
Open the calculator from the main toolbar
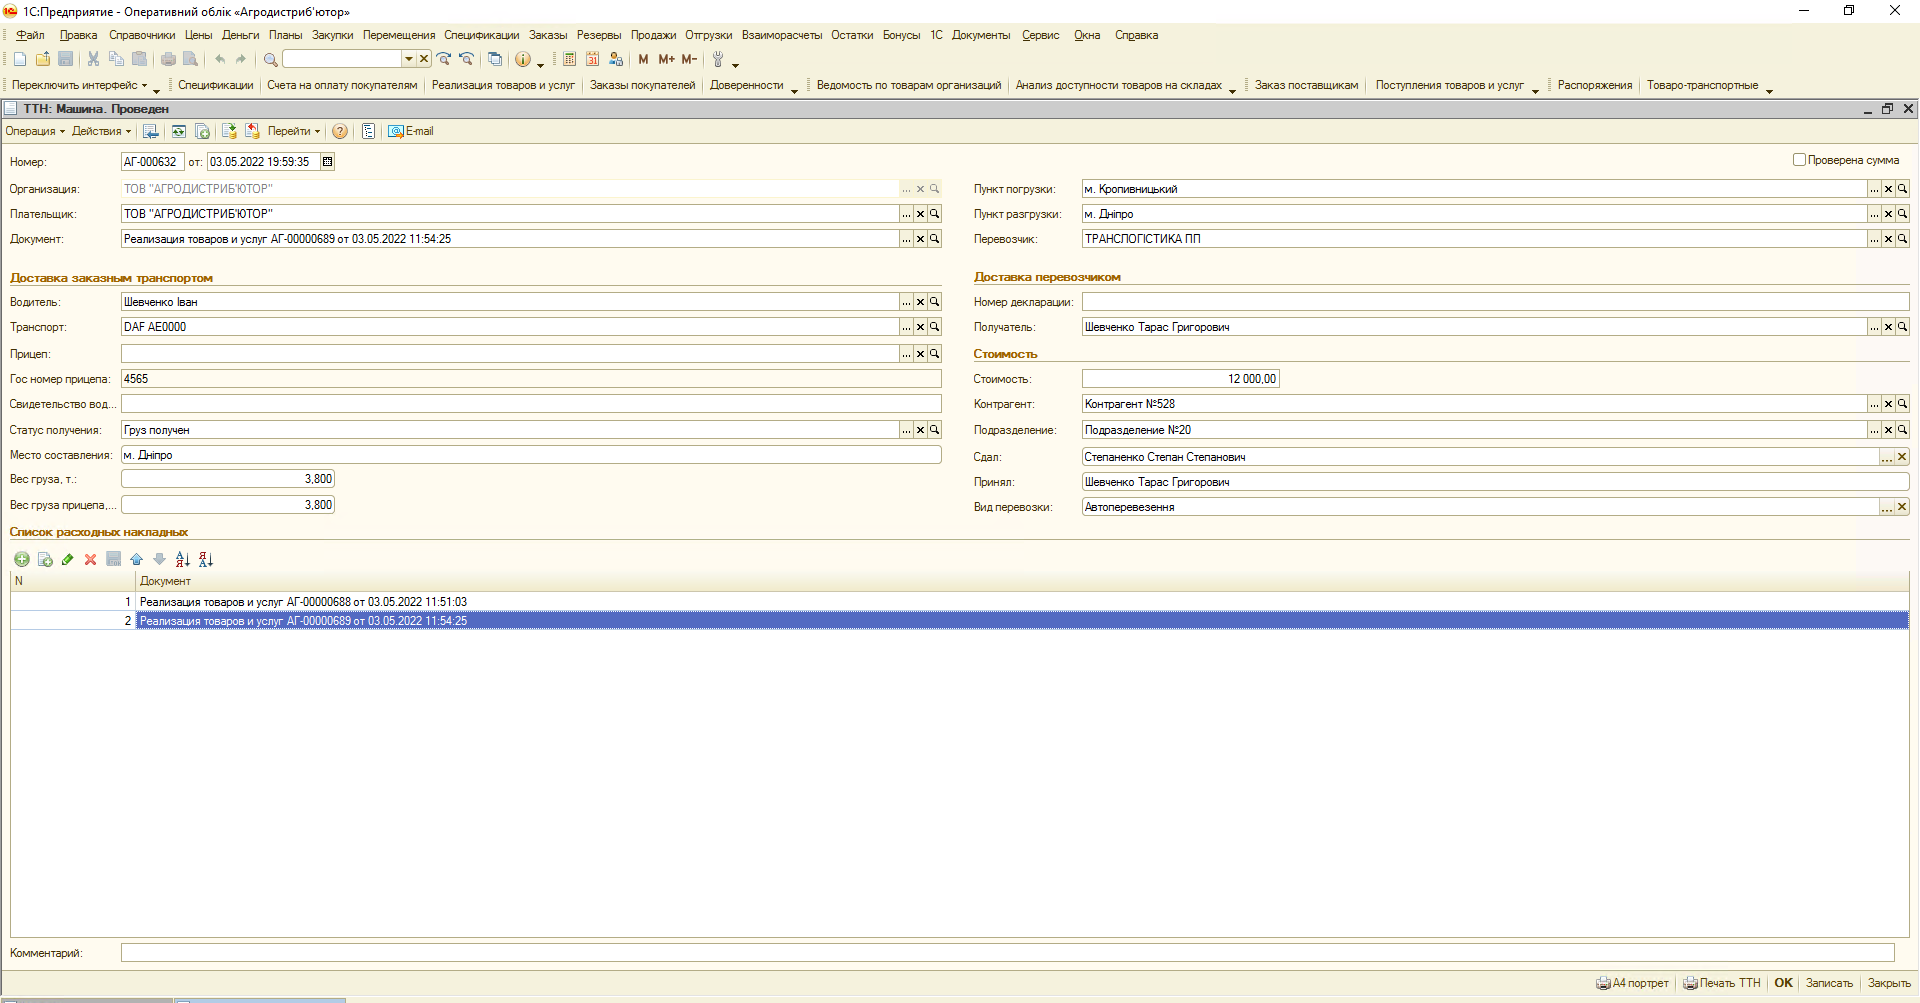click(x=569, y=59)
